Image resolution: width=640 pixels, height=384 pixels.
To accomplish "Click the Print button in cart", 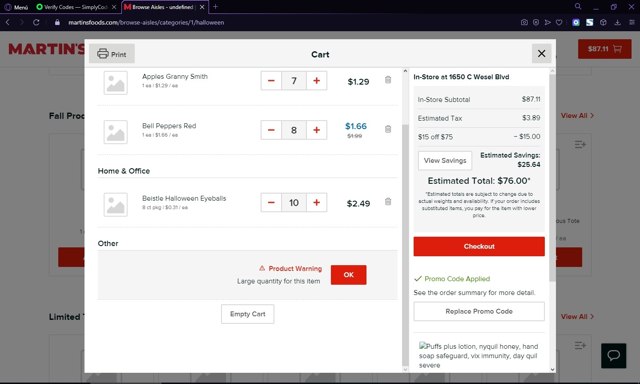I will 112,54.
